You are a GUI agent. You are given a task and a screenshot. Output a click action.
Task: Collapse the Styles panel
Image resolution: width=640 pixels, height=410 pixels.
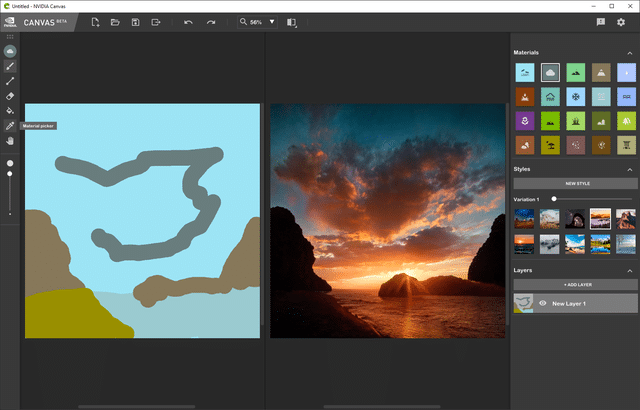[x=630, y=169]
